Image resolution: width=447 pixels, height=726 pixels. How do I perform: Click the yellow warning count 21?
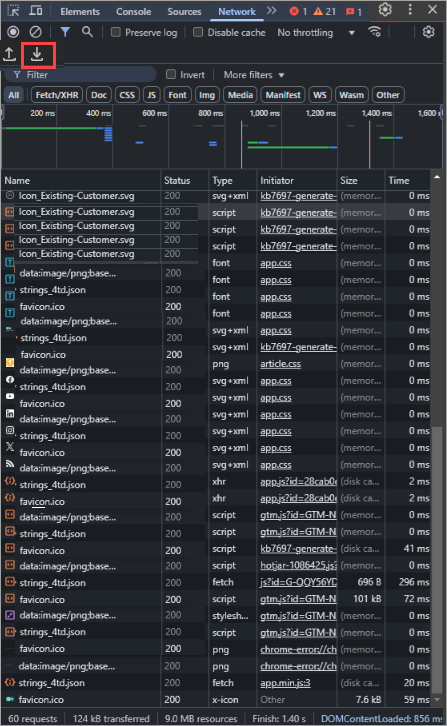[324, 11]
